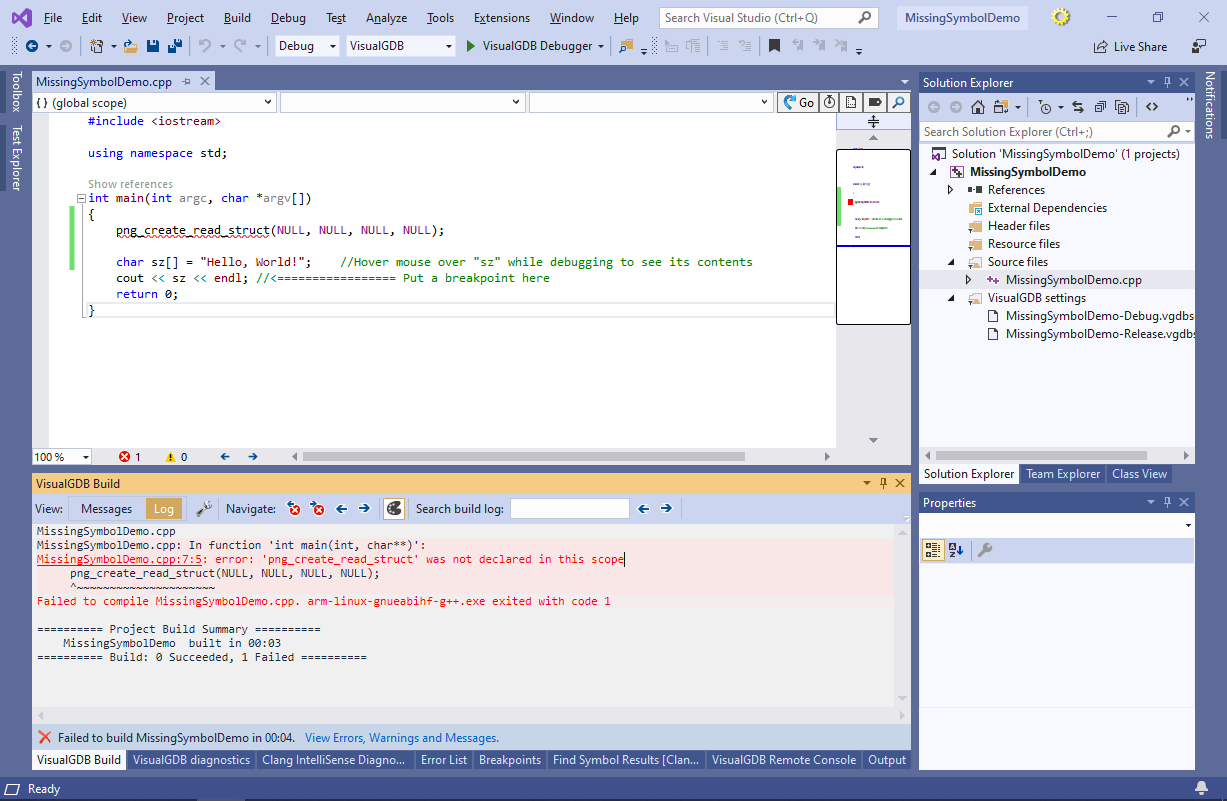Viewport: 1227px width, 801px height.
Task: Open the VisualGDB Remote Console tab
Action: click(x=784, y=760)
